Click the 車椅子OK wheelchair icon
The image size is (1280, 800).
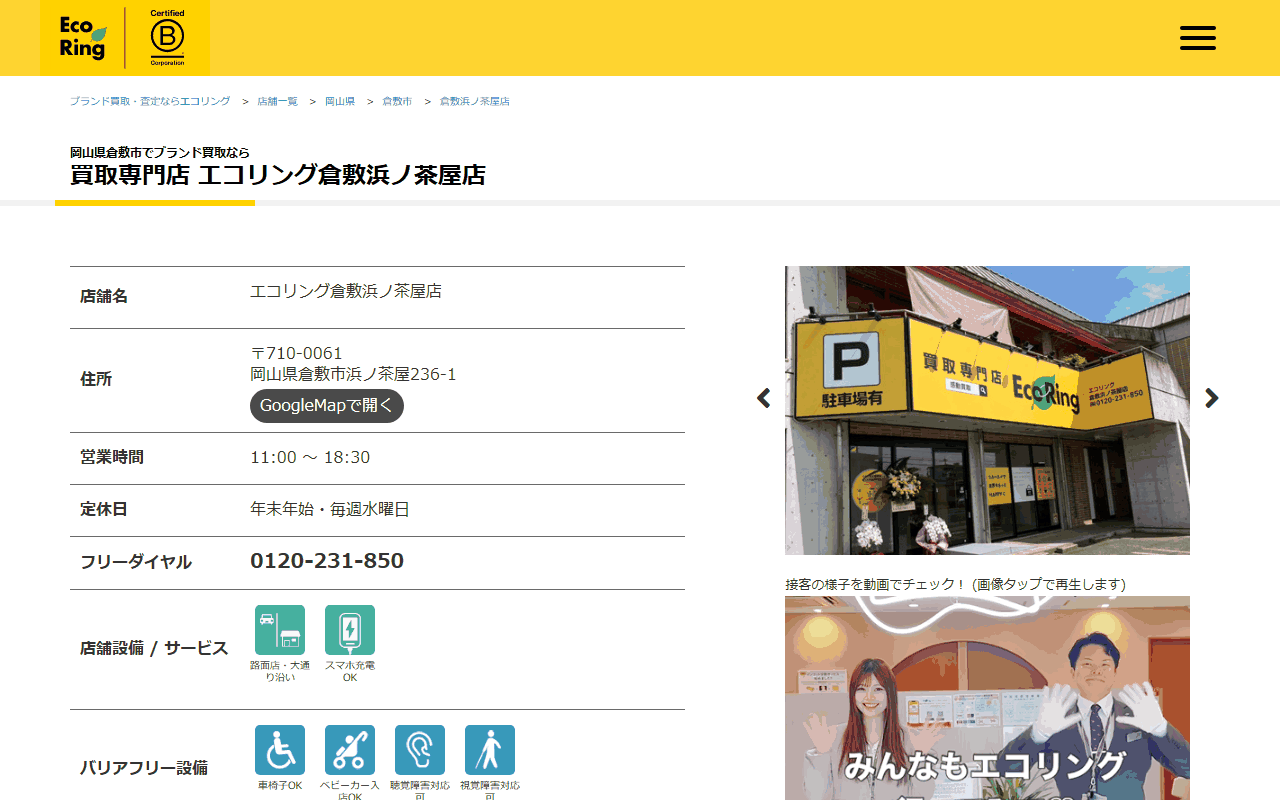[280, 750]
